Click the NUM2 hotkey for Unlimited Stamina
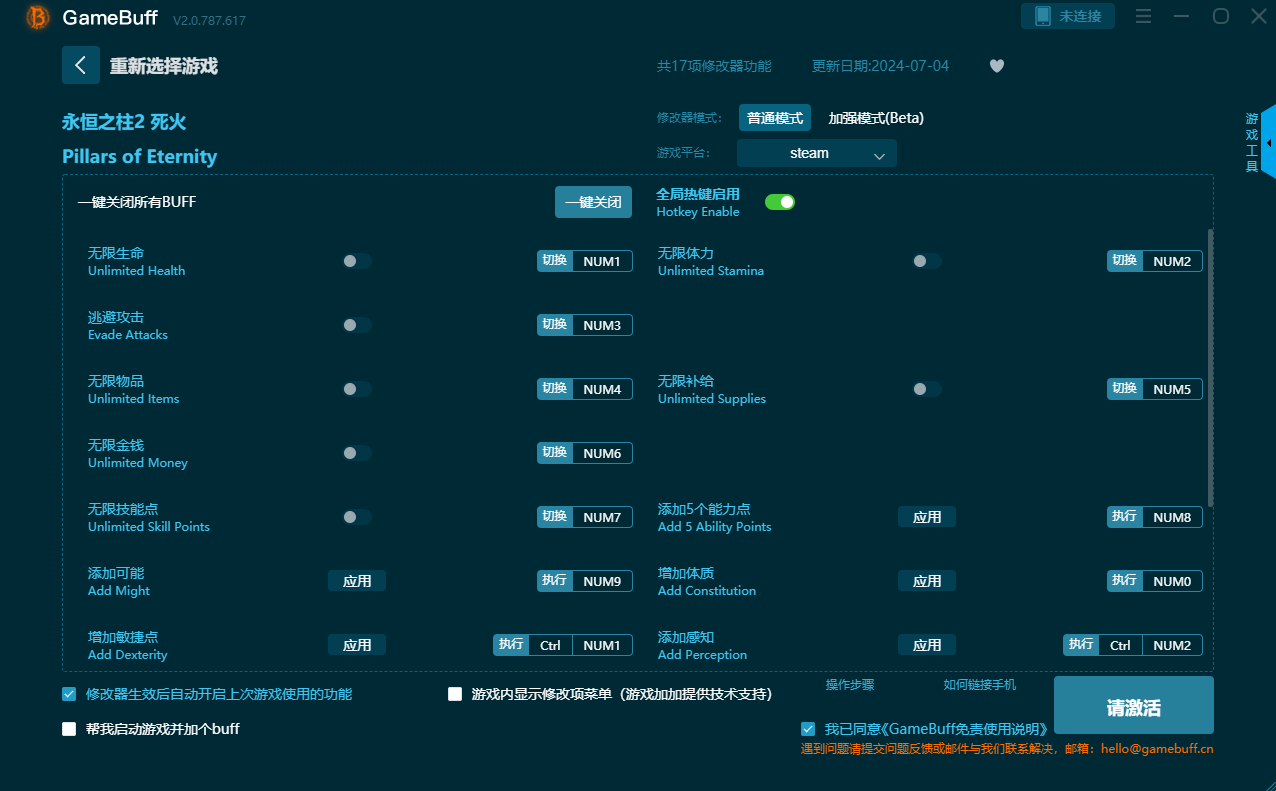Image resolution: width=1276 pixels, height=791 pixels. tap(1172, 261)
